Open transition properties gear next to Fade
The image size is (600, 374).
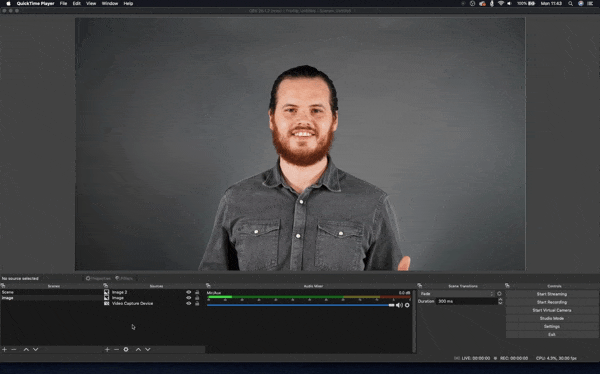click(499, 294)
